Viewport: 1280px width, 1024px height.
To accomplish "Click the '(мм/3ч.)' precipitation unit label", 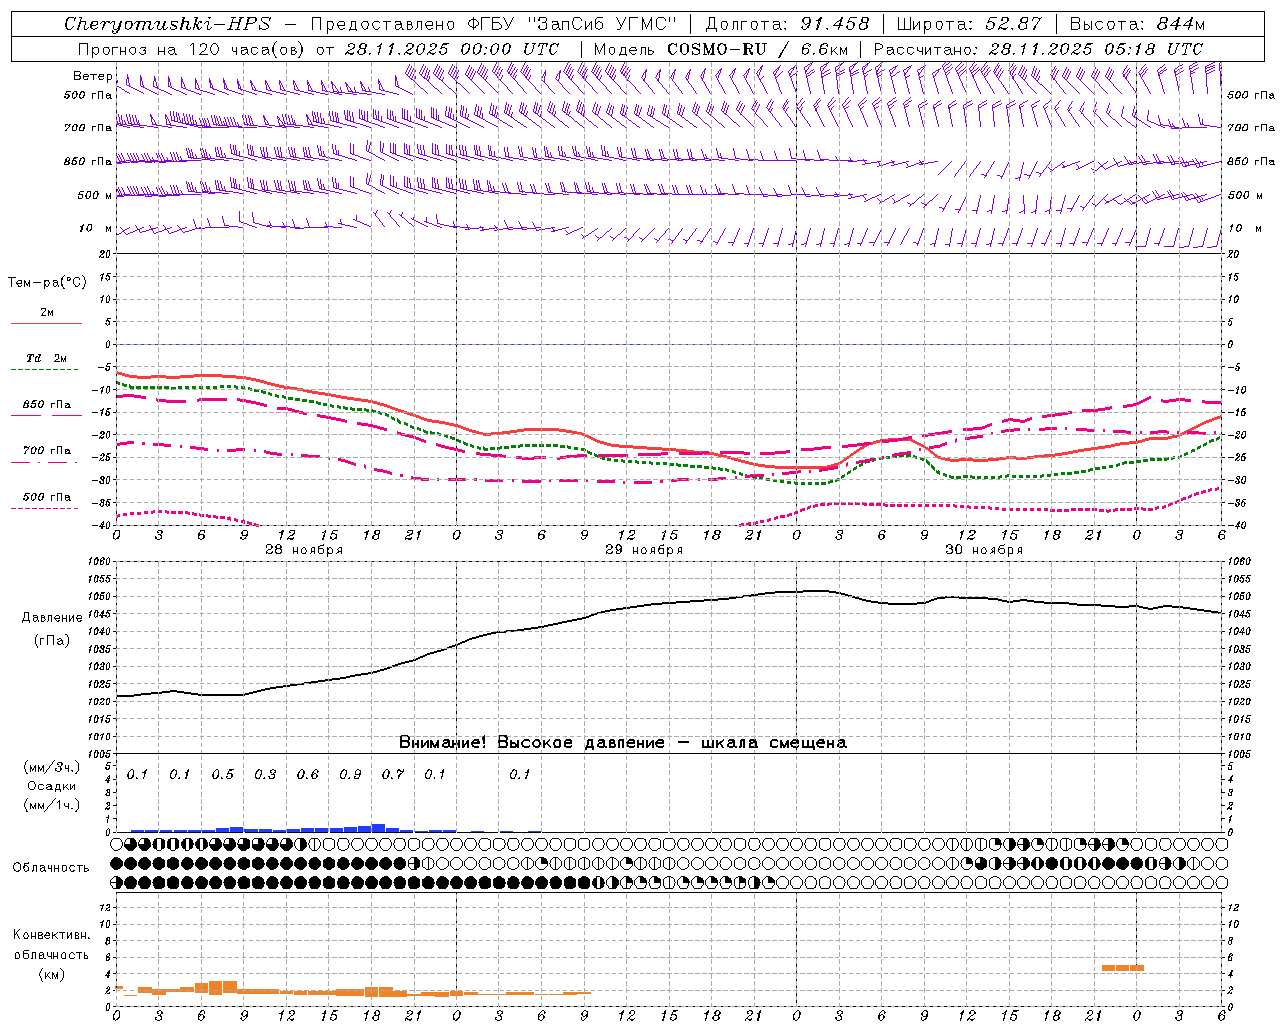I will pos(52,767).
